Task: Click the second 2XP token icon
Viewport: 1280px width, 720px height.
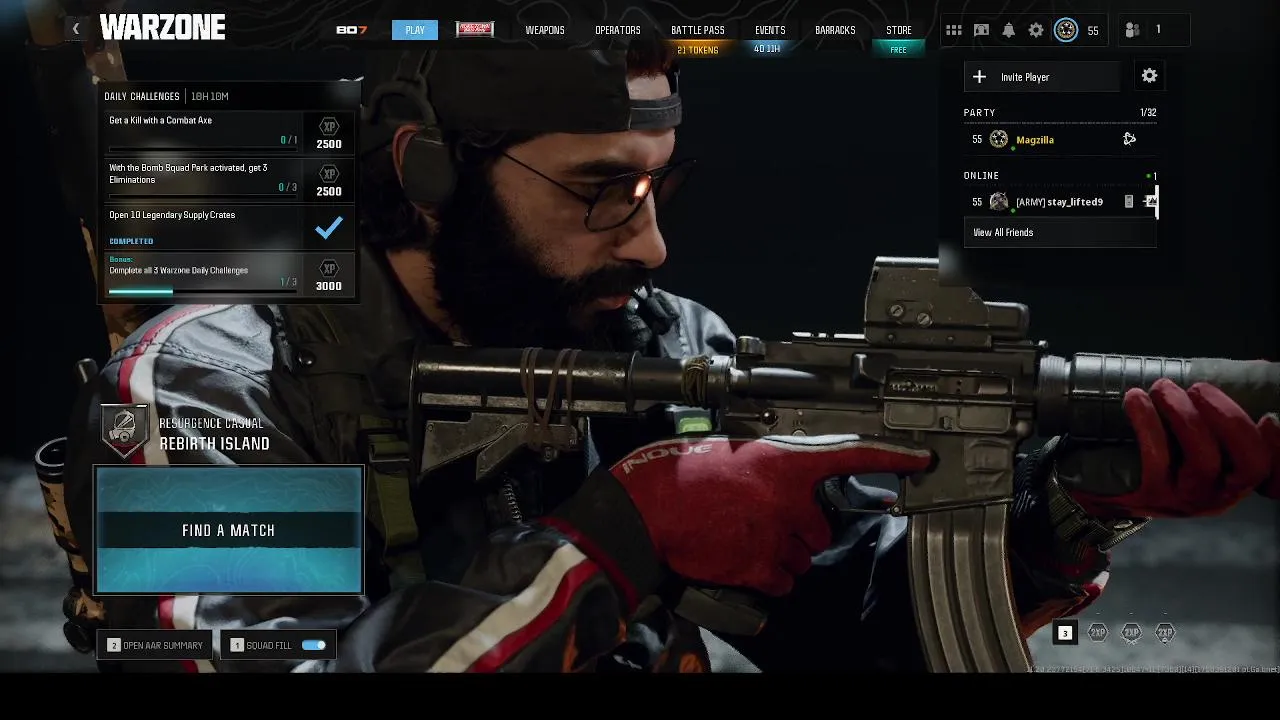Action: coord(1131,632)
